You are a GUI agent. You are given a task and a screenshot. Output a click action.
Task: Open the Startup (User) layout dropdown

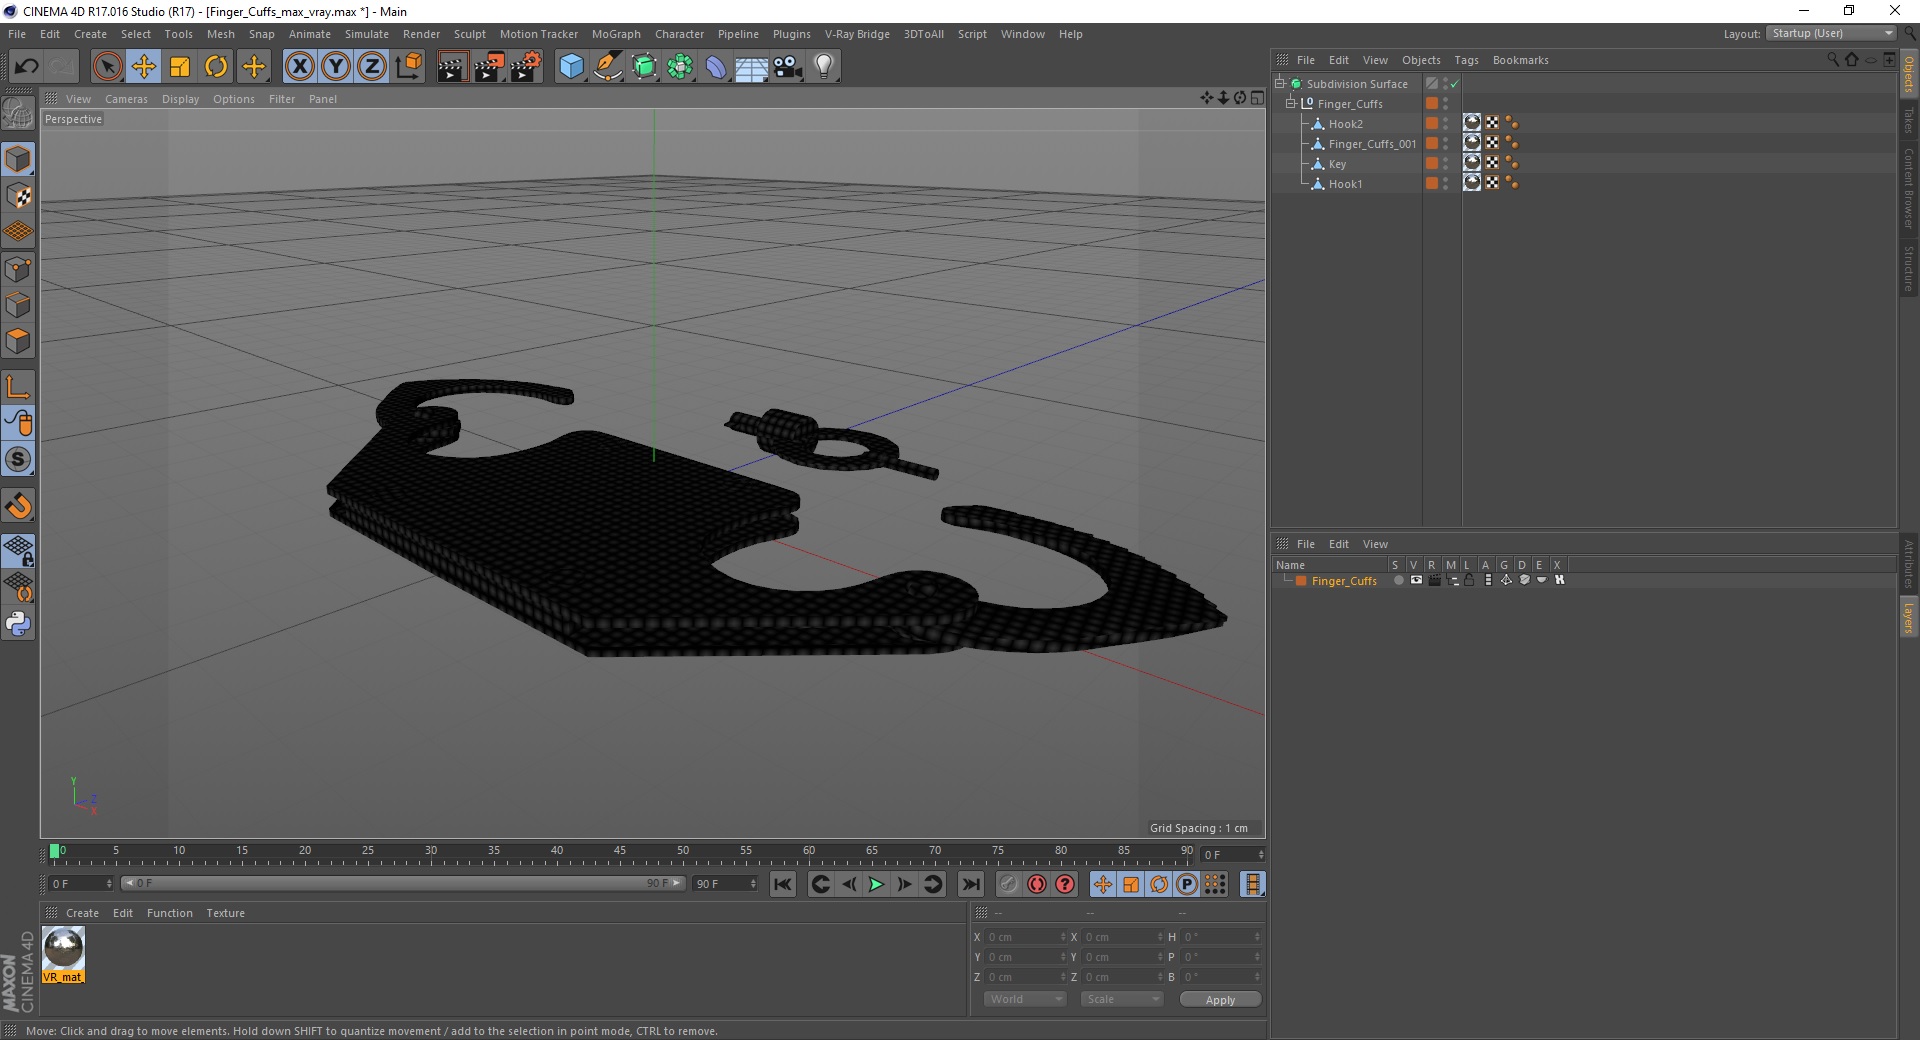point(1832,33)
